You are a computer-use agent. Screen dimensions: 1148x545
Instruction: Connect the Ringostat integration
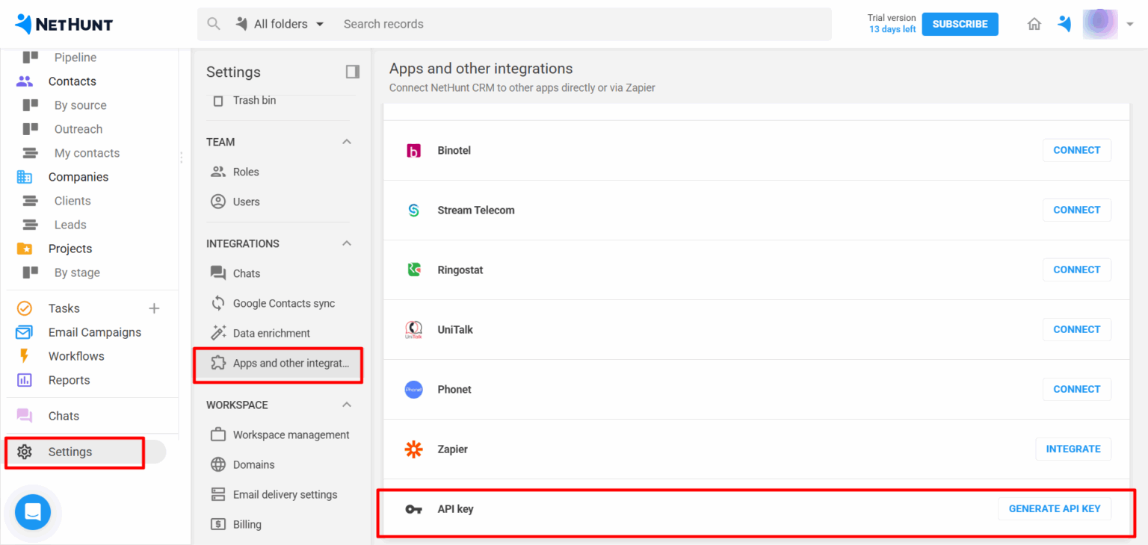coord(1076,270)
